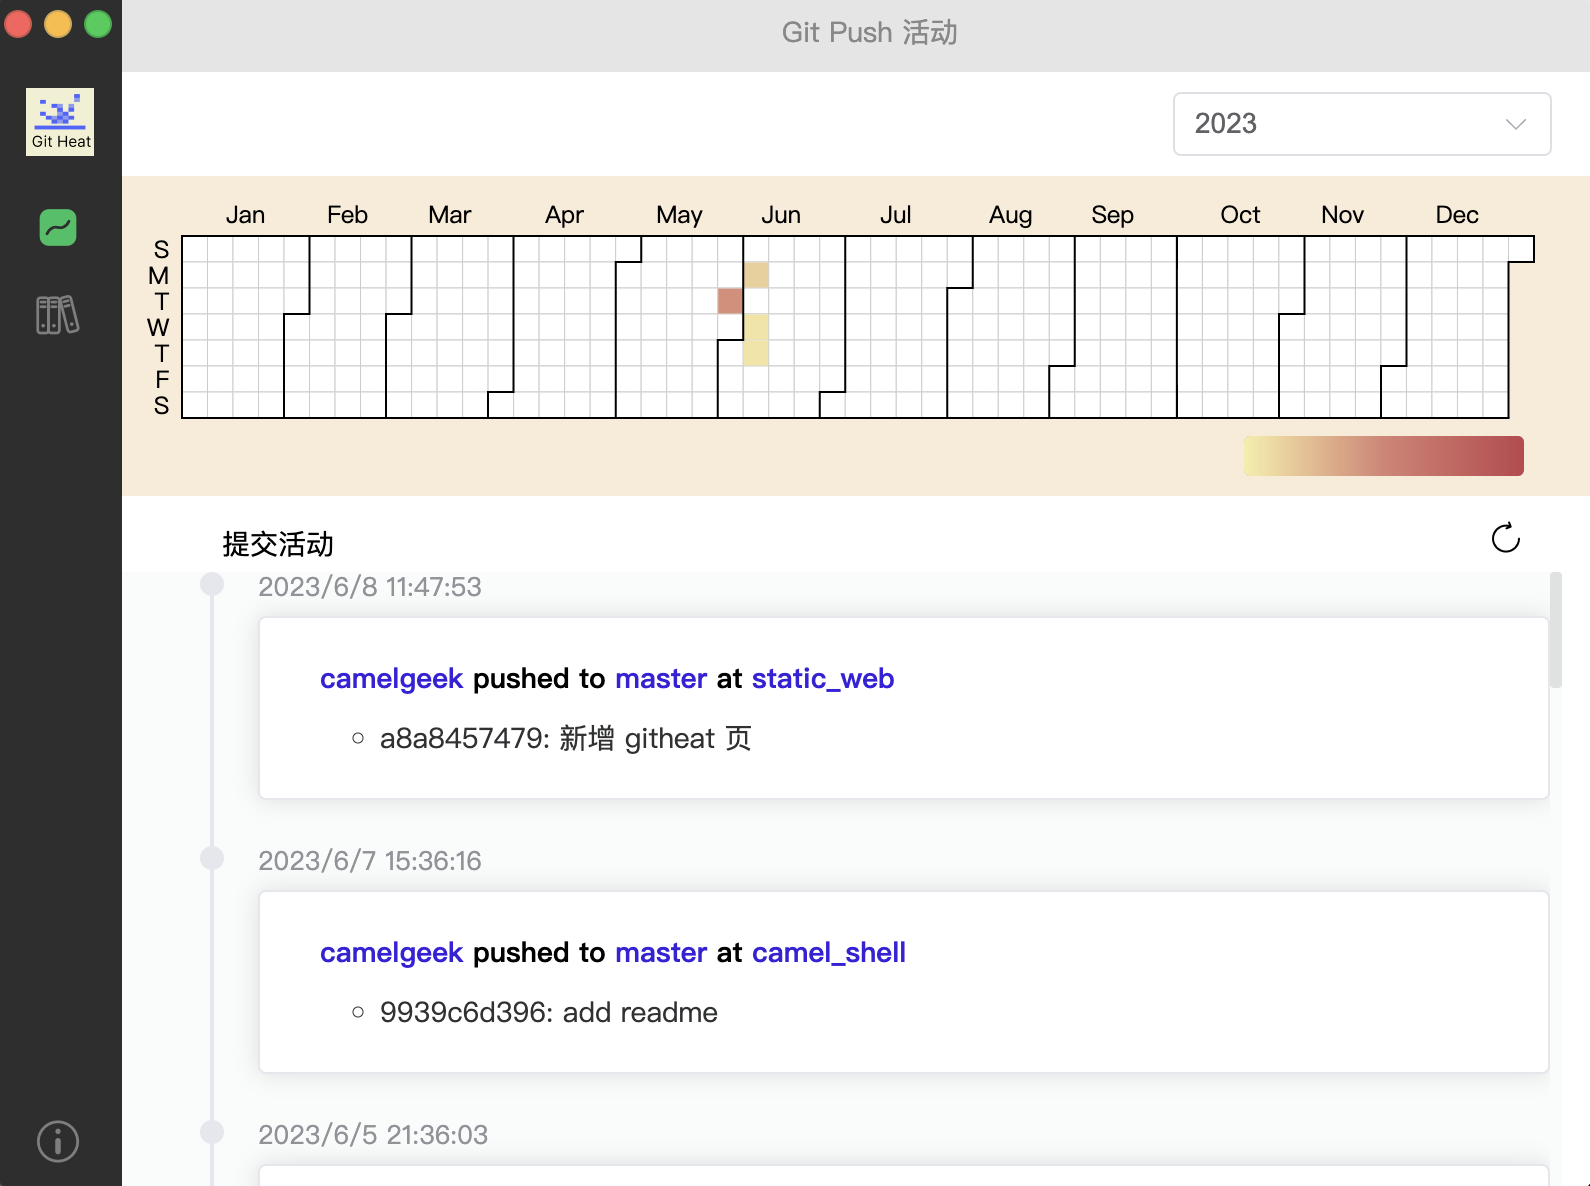Screen dimensions: 1590x1186
Task: Click the timeline dot for 2023/6/8
Action: click(212, 584)
